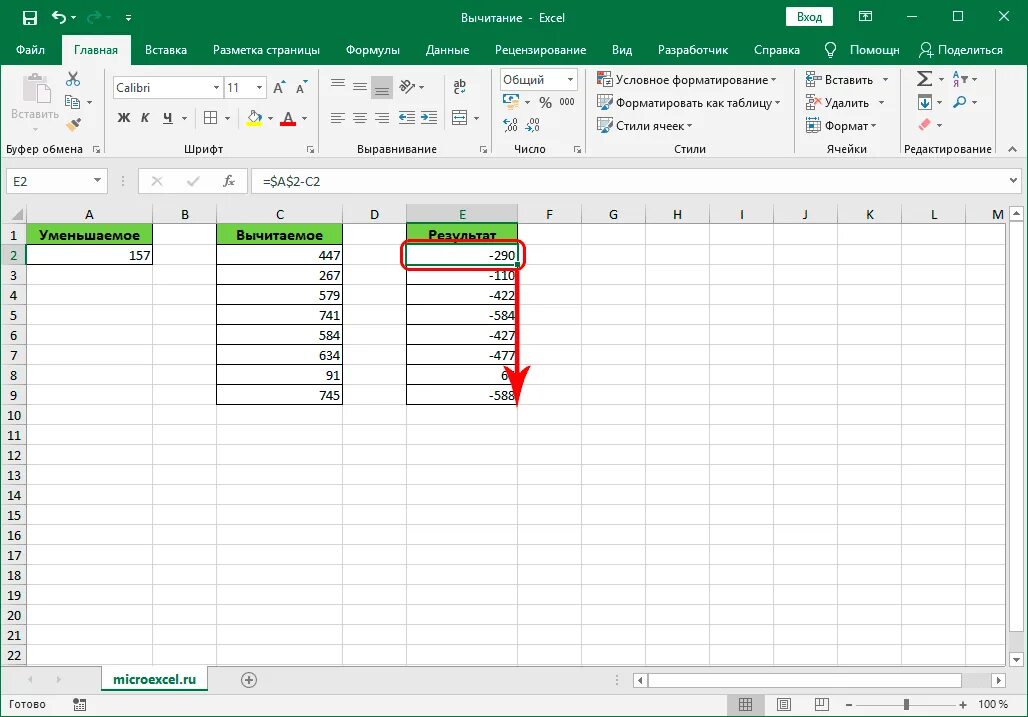Screen dimensions: 1028x717
Task: Open the font size 11 dropdown
Action: point(260,88)
